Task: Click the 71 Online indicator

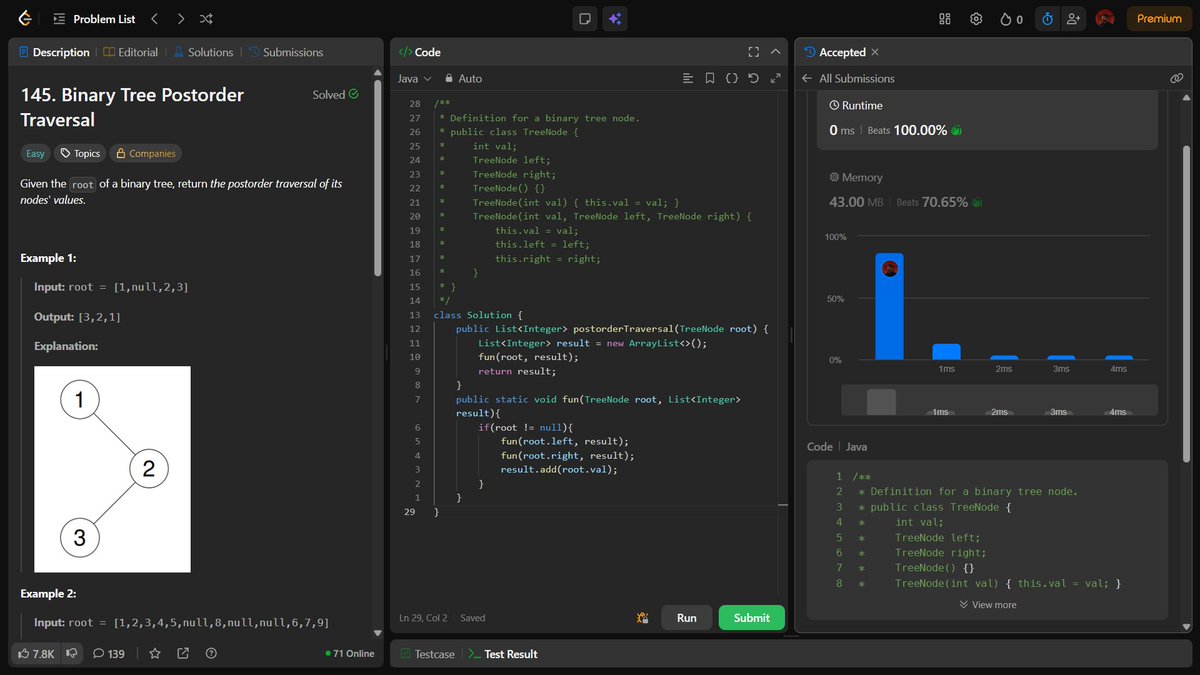Action: [x=350, y=653]
